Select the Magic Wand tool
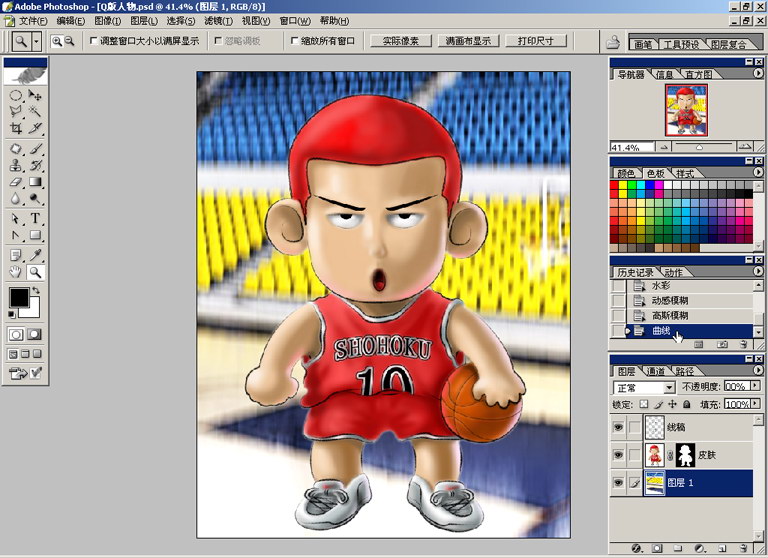768x558 pixels. pyautogui.click(x=35, y=111)
